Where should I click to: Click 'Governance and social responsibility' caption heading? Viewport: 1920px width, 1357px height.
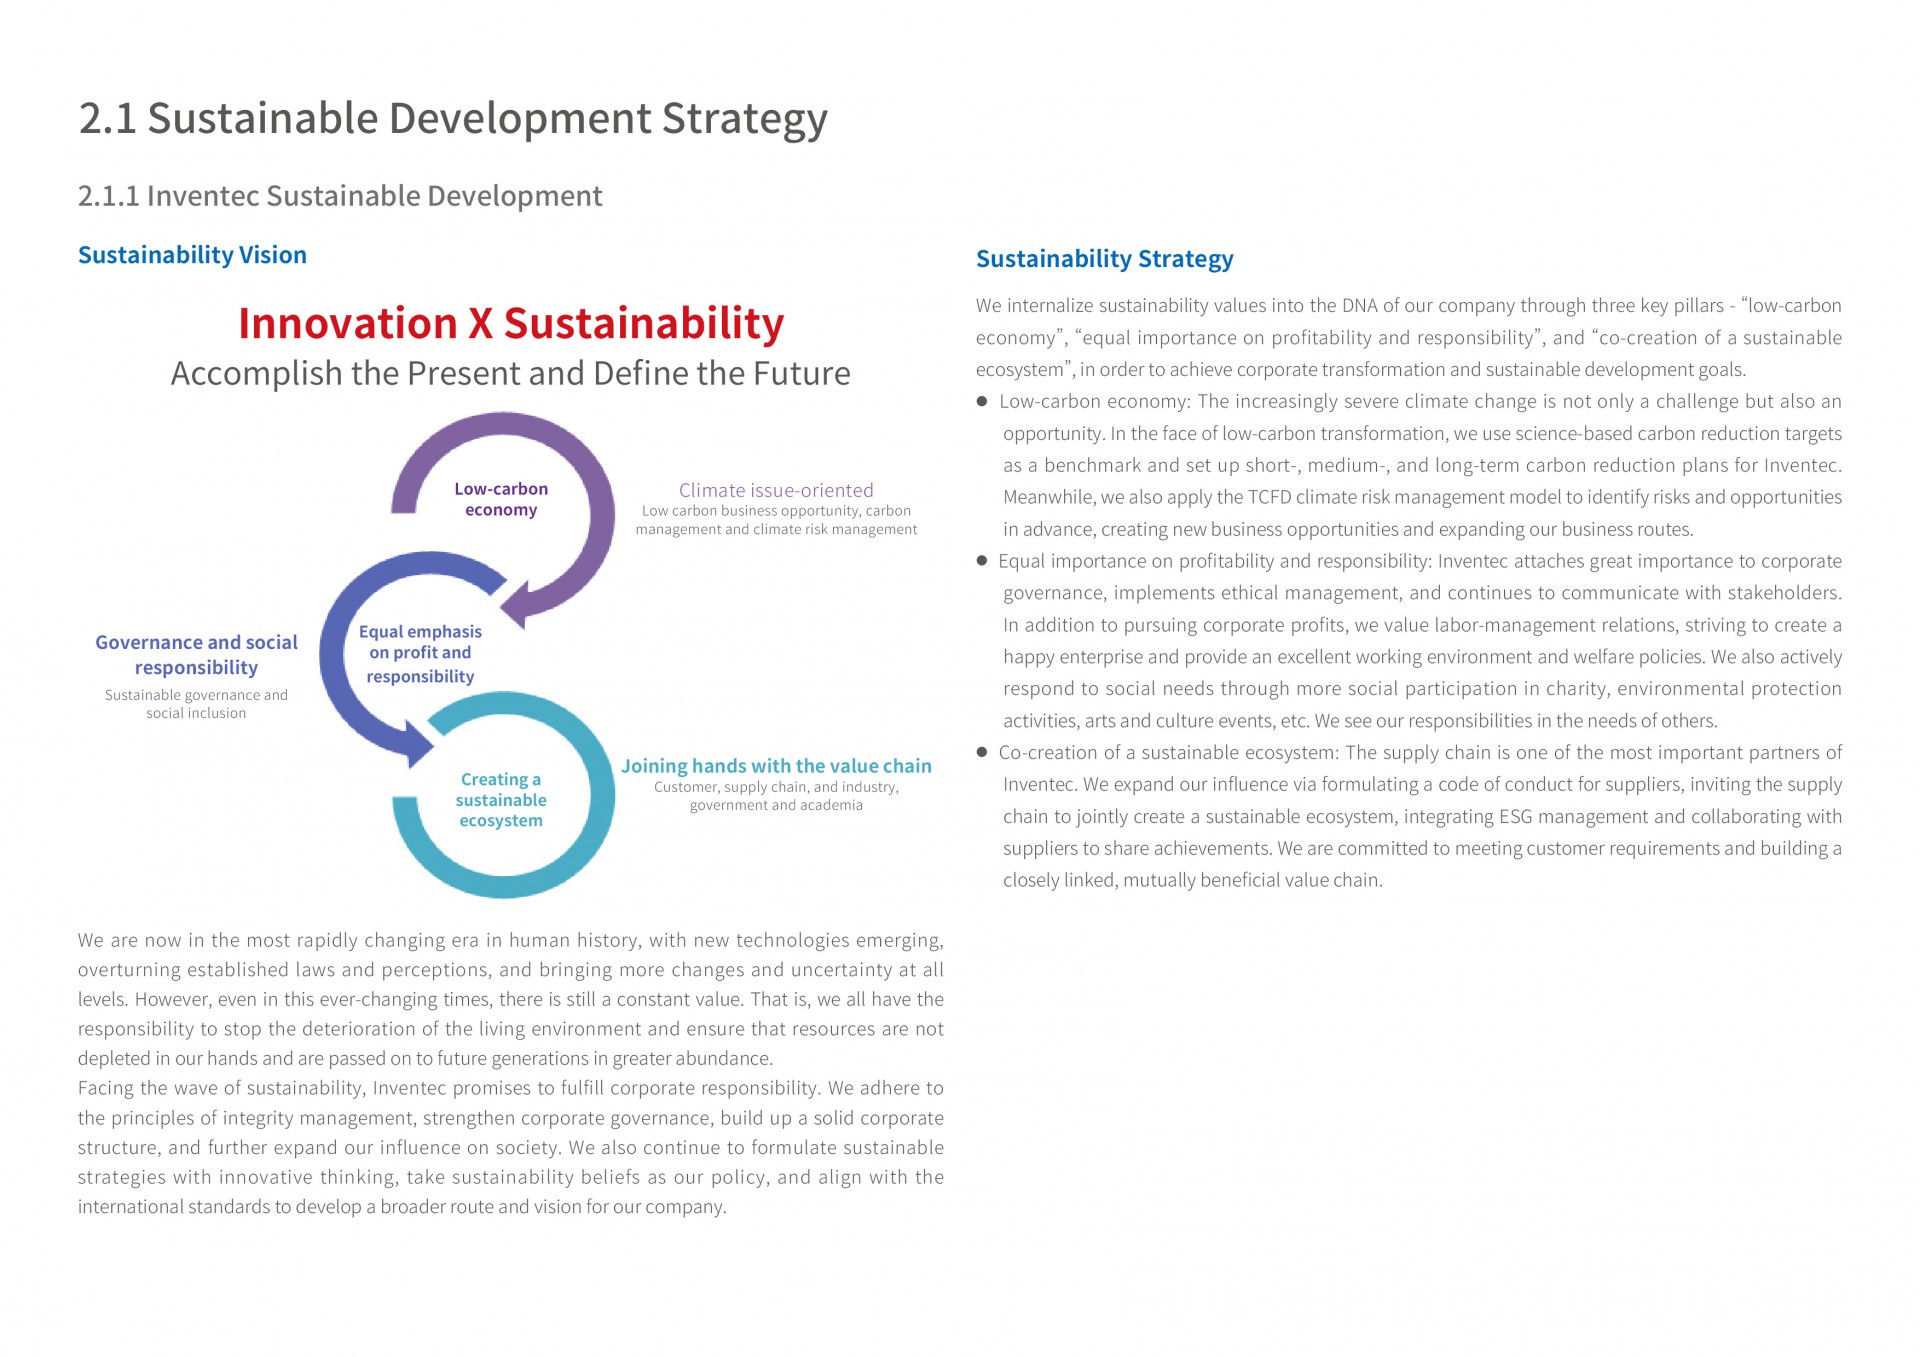[196, 655]
